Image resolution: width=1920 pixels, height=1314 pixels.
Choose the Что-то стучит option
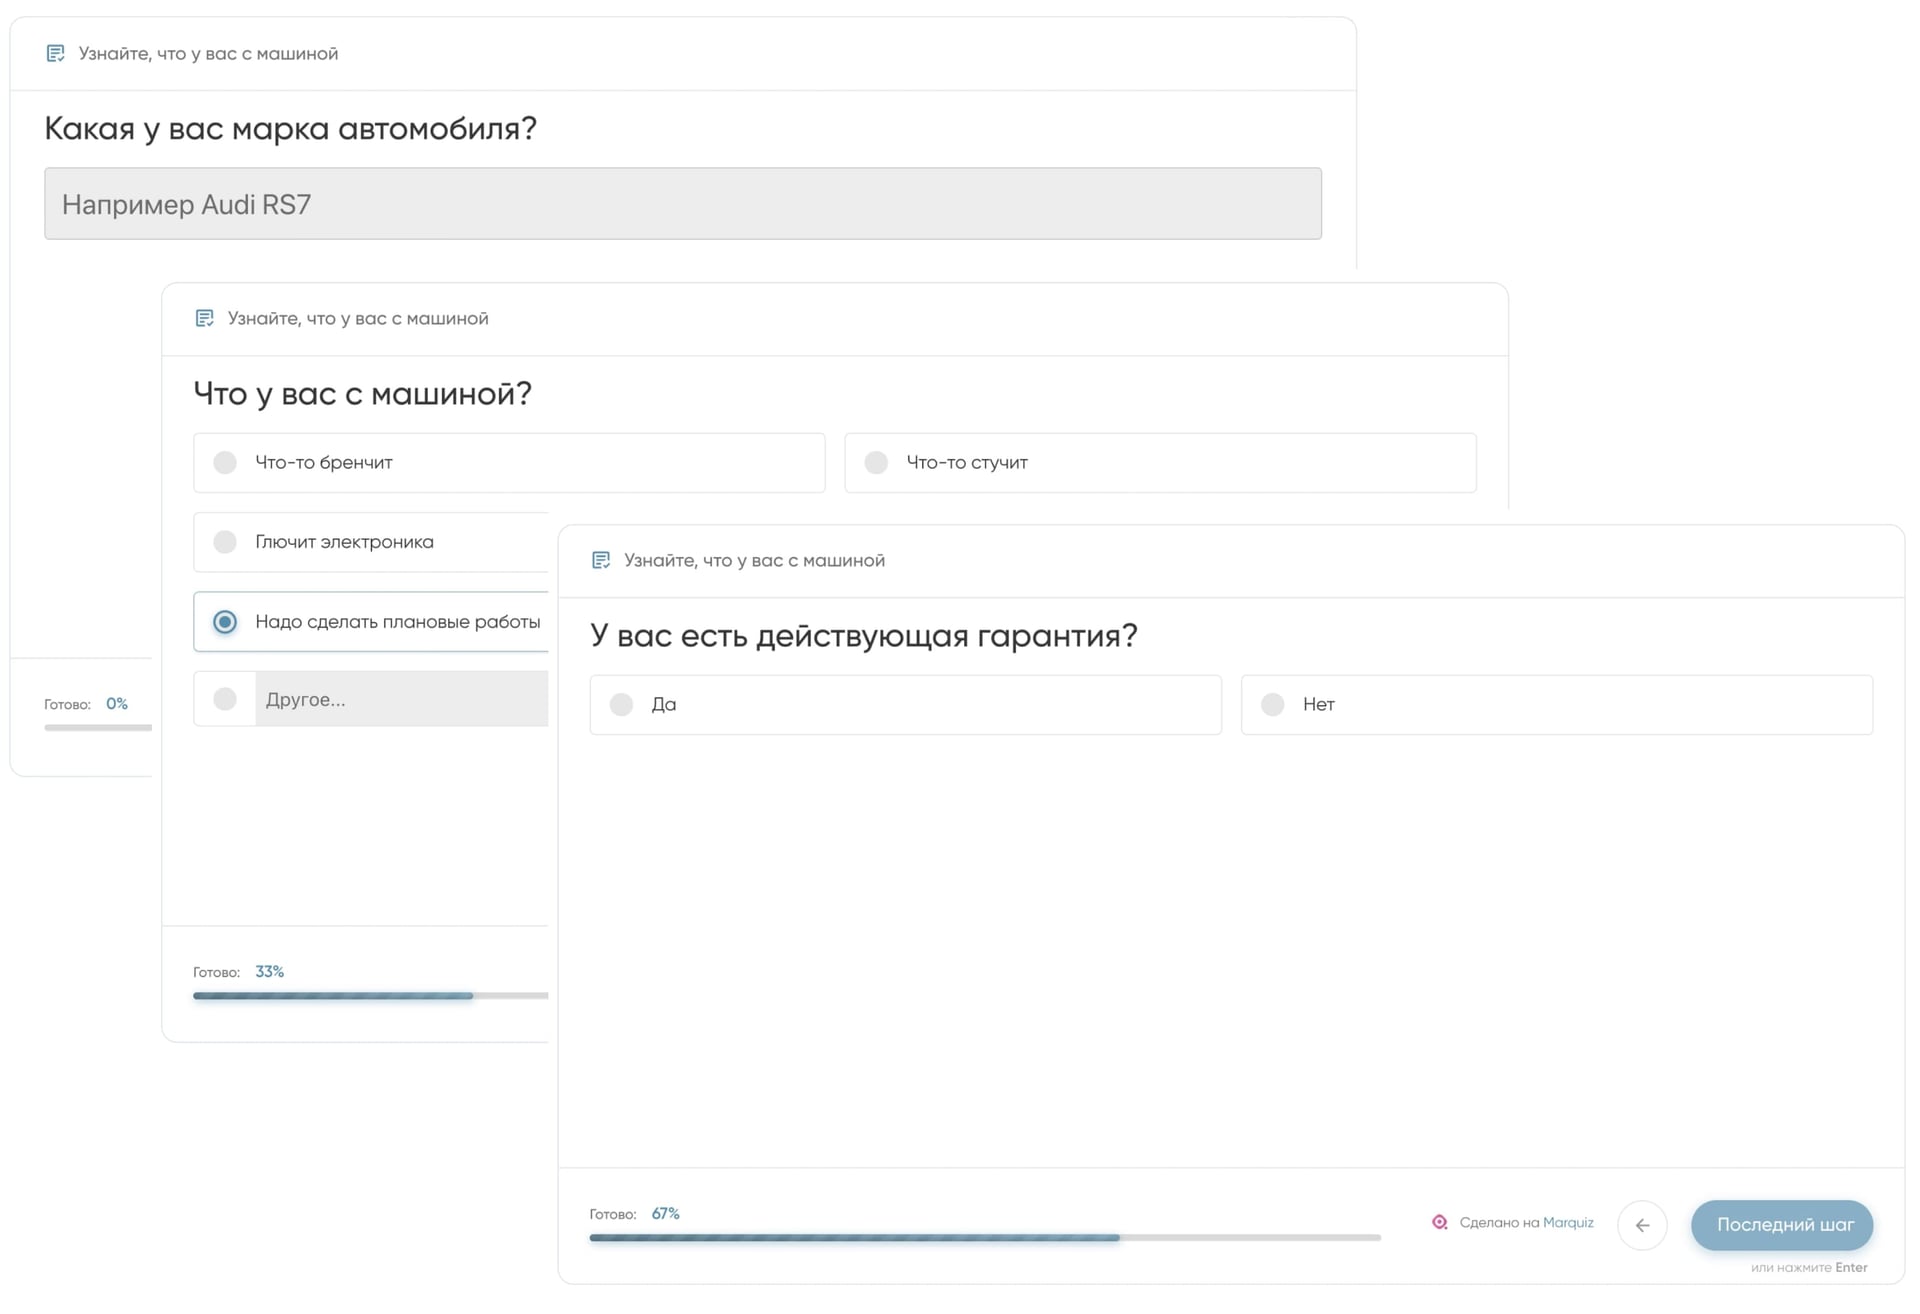tap(1160, 462)
